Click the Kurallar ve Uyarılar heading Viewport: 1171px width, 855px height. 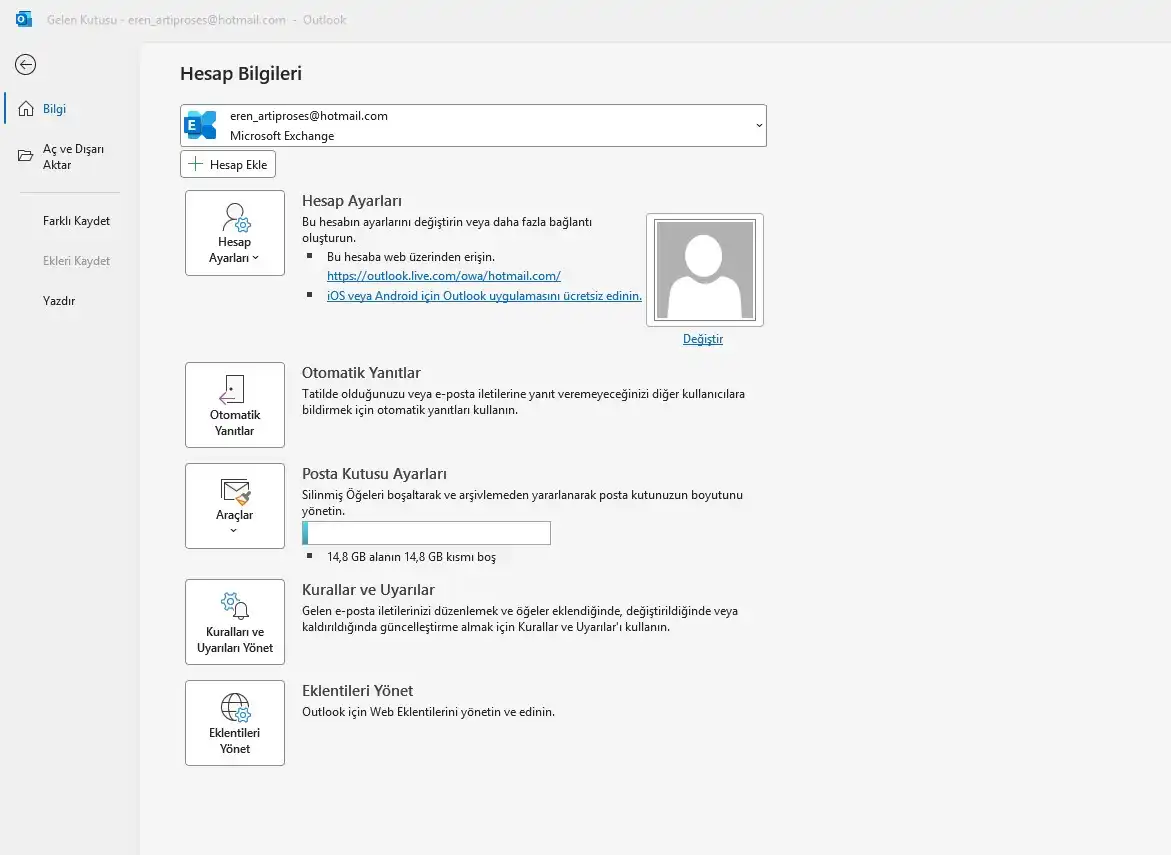point(368,590)
